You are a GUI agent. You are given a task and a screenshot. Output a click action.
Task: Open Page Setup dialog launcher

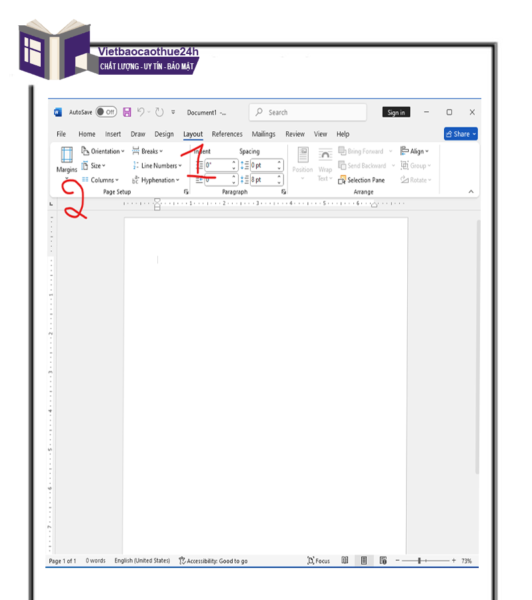click(x=186, y=192)
